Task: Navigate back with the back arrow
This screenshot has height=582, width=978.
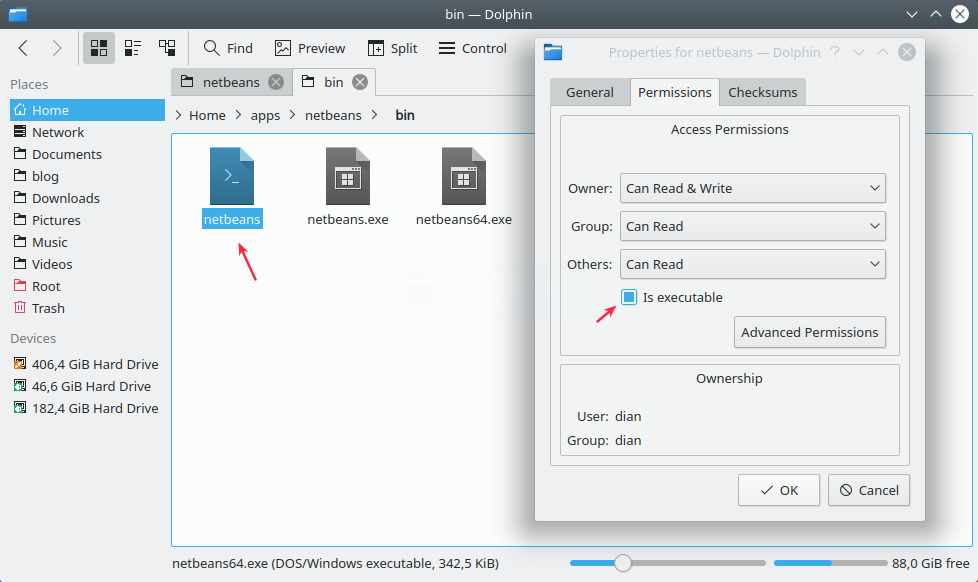Action: click(23, 47)
